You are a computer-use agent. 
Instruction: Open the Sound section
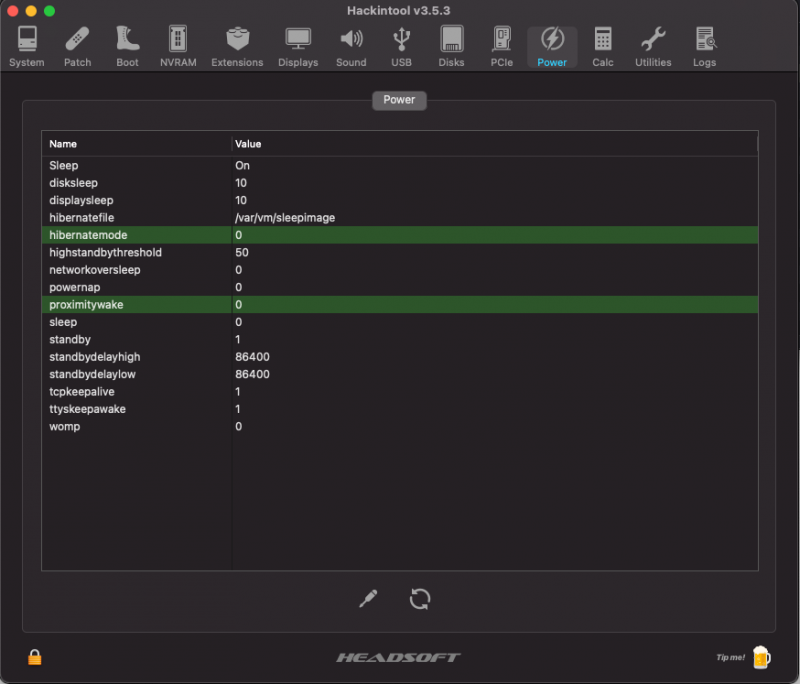point(351,47)
